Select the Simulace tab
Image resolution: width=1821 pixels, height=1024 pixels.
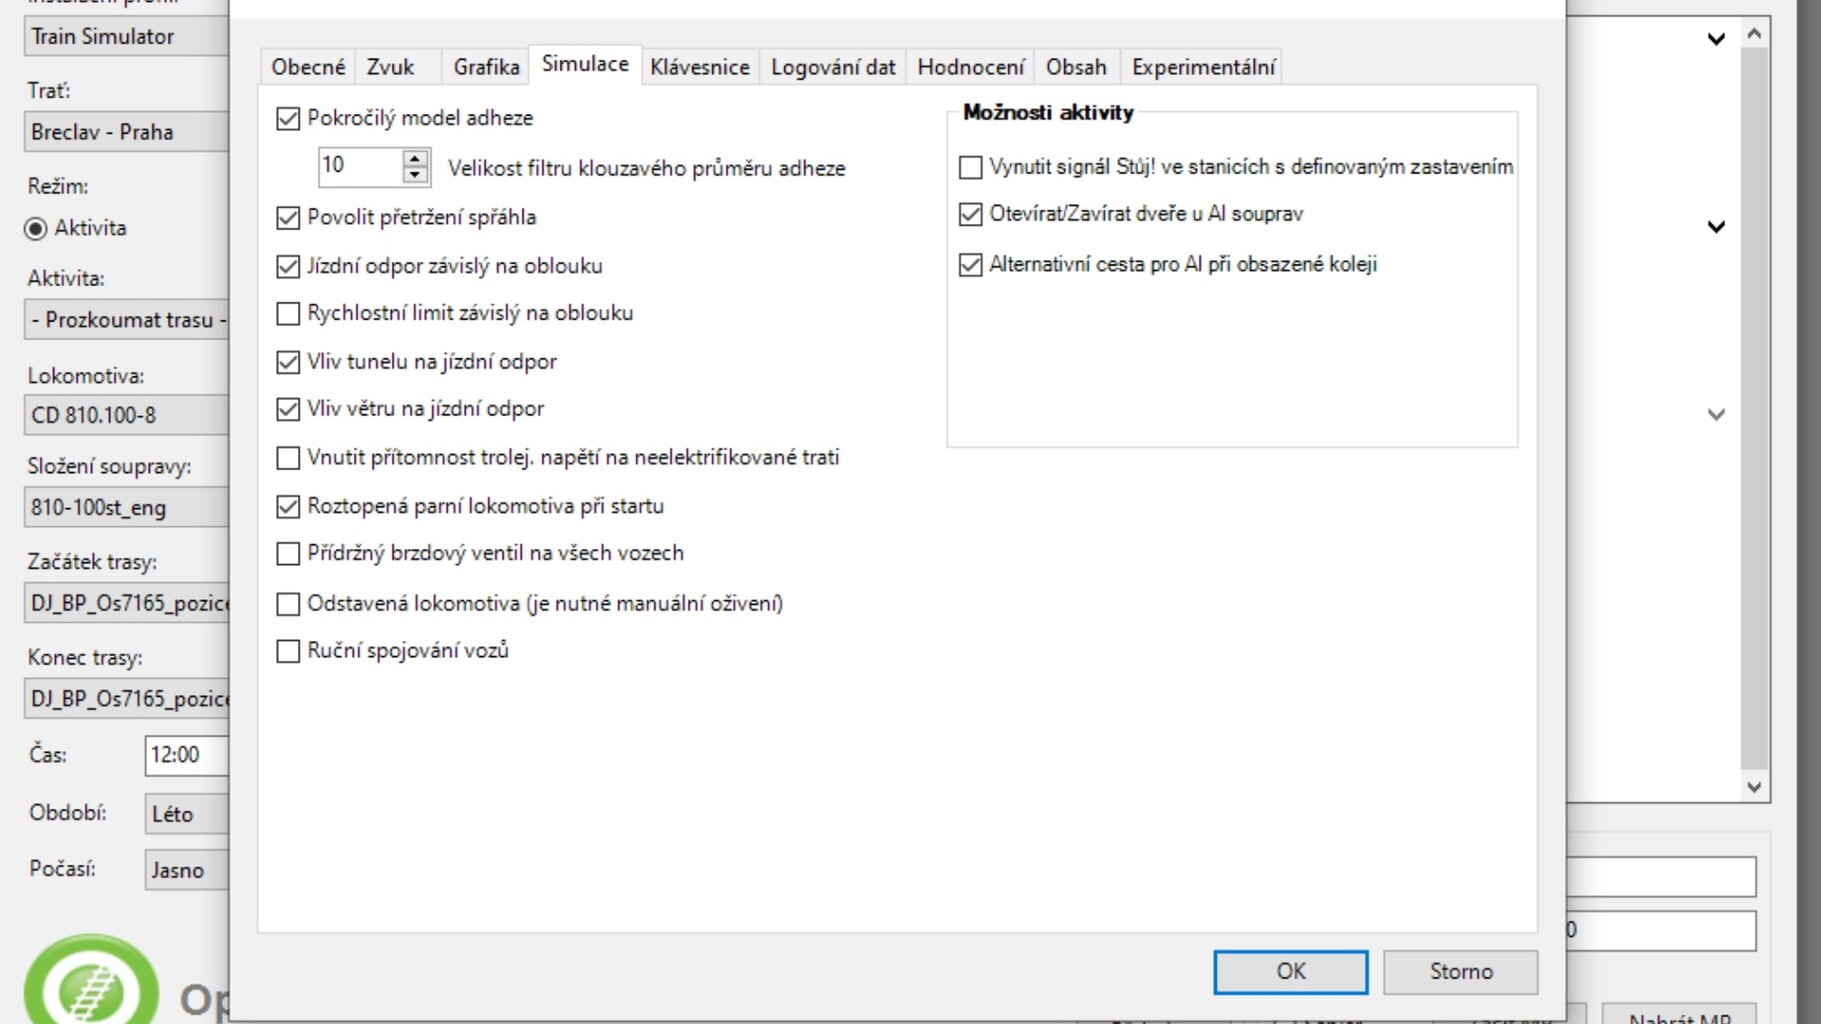(585, 64)
